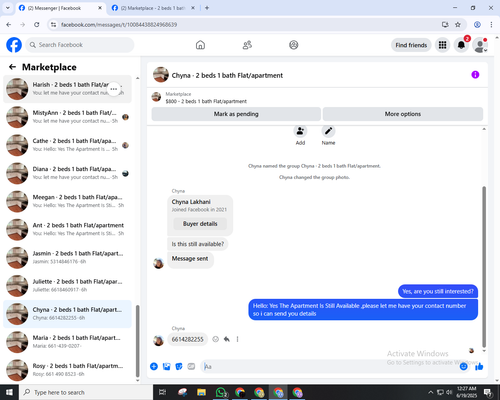
Task: Focus the Search Facebook field
Action: [x=80, y=45]
